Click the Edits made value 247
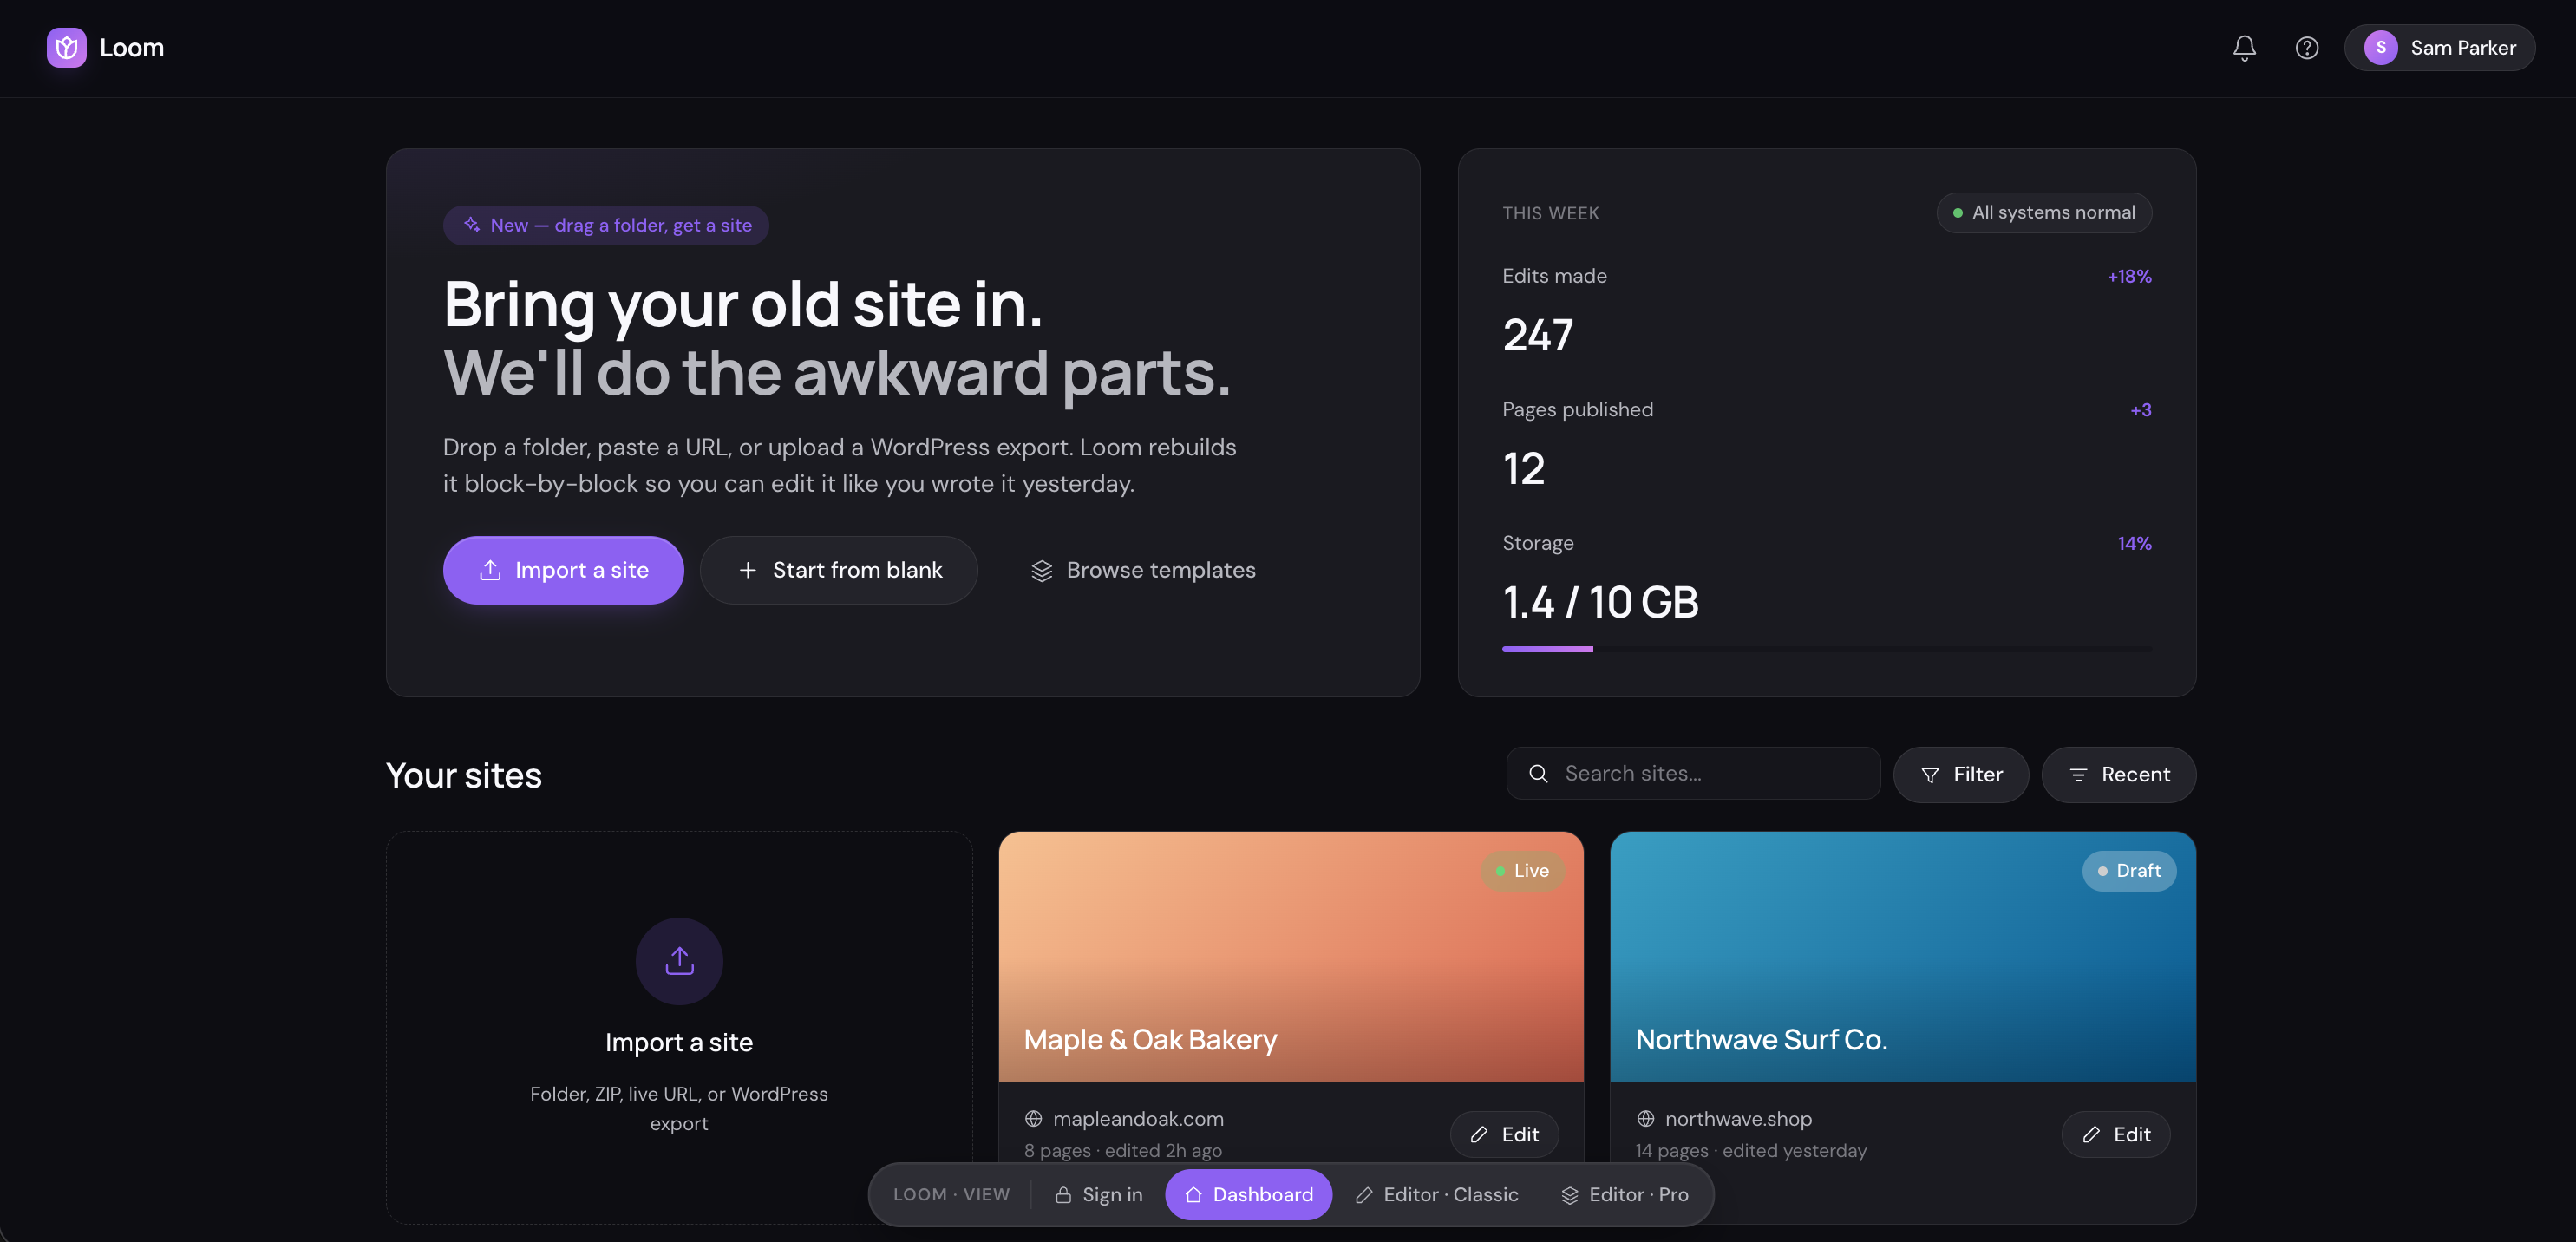Image resolution: width=2576 pixels, height=1242 pixels. (x=1538, y=335)
